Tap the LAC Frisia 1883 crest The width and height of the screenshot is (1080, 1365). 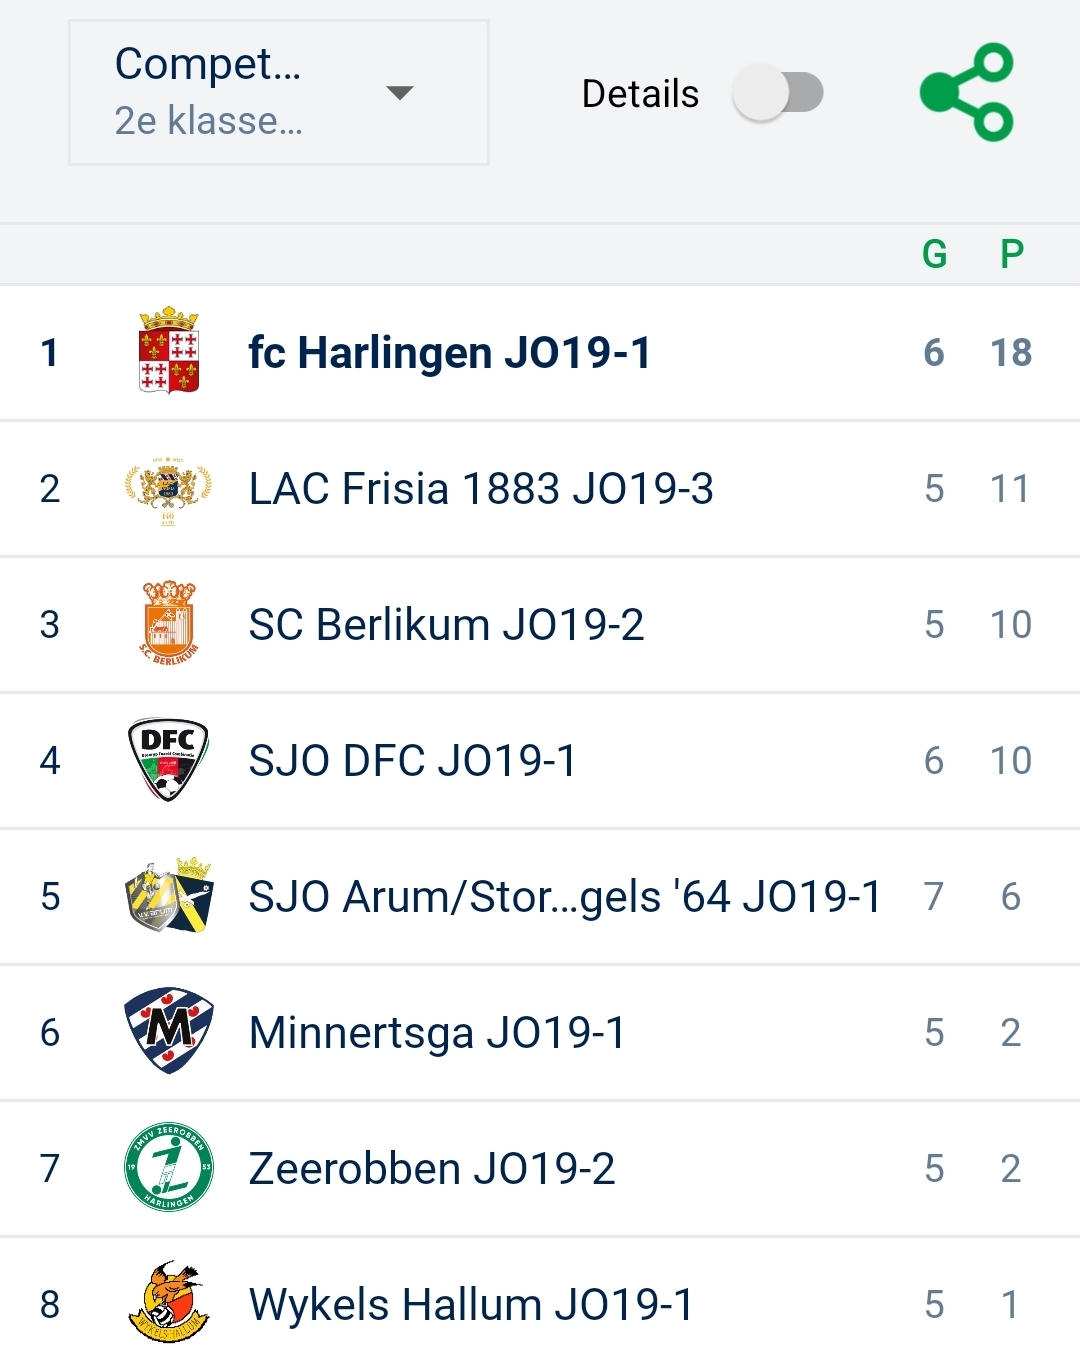pyautogui.click(x=168, y=489)
